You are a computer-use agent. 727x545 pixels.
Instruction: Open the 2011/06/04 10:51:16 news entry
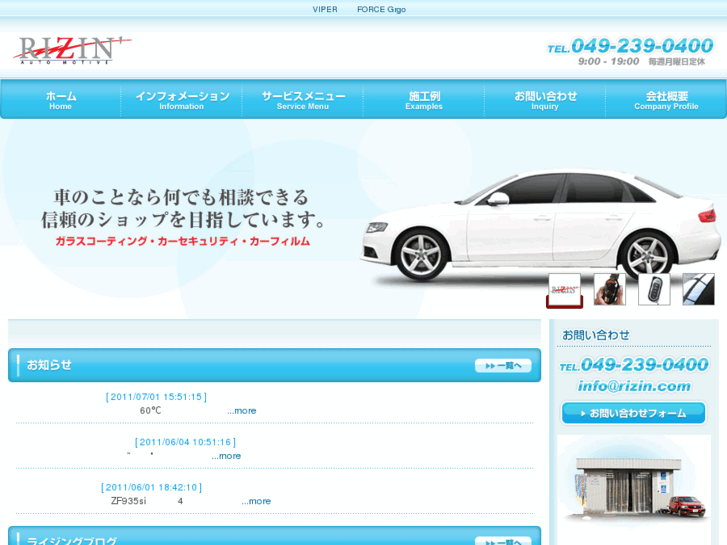[x=185, y=442]
